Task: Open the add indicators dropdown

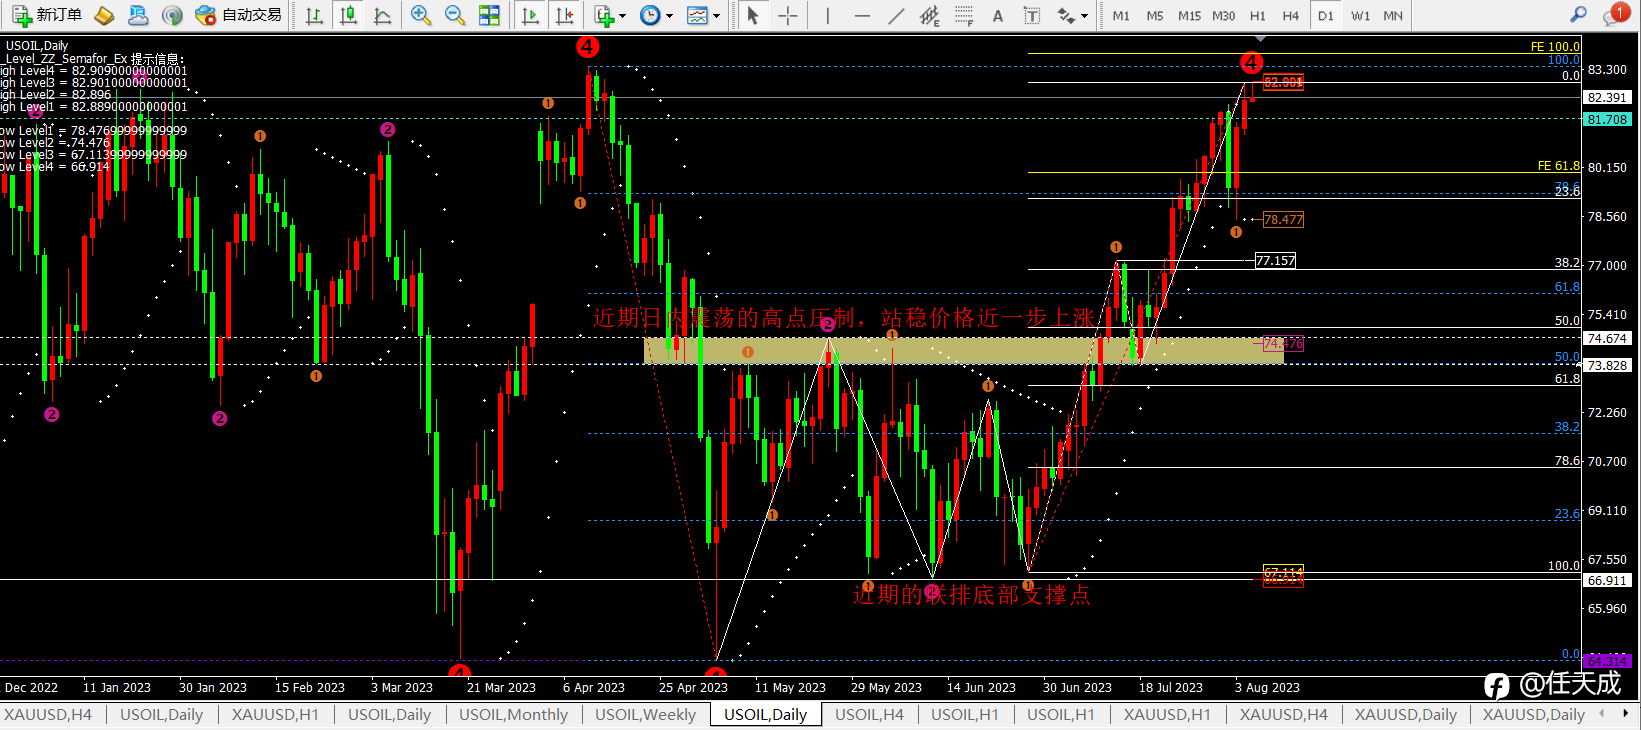Action: [609, 15]
